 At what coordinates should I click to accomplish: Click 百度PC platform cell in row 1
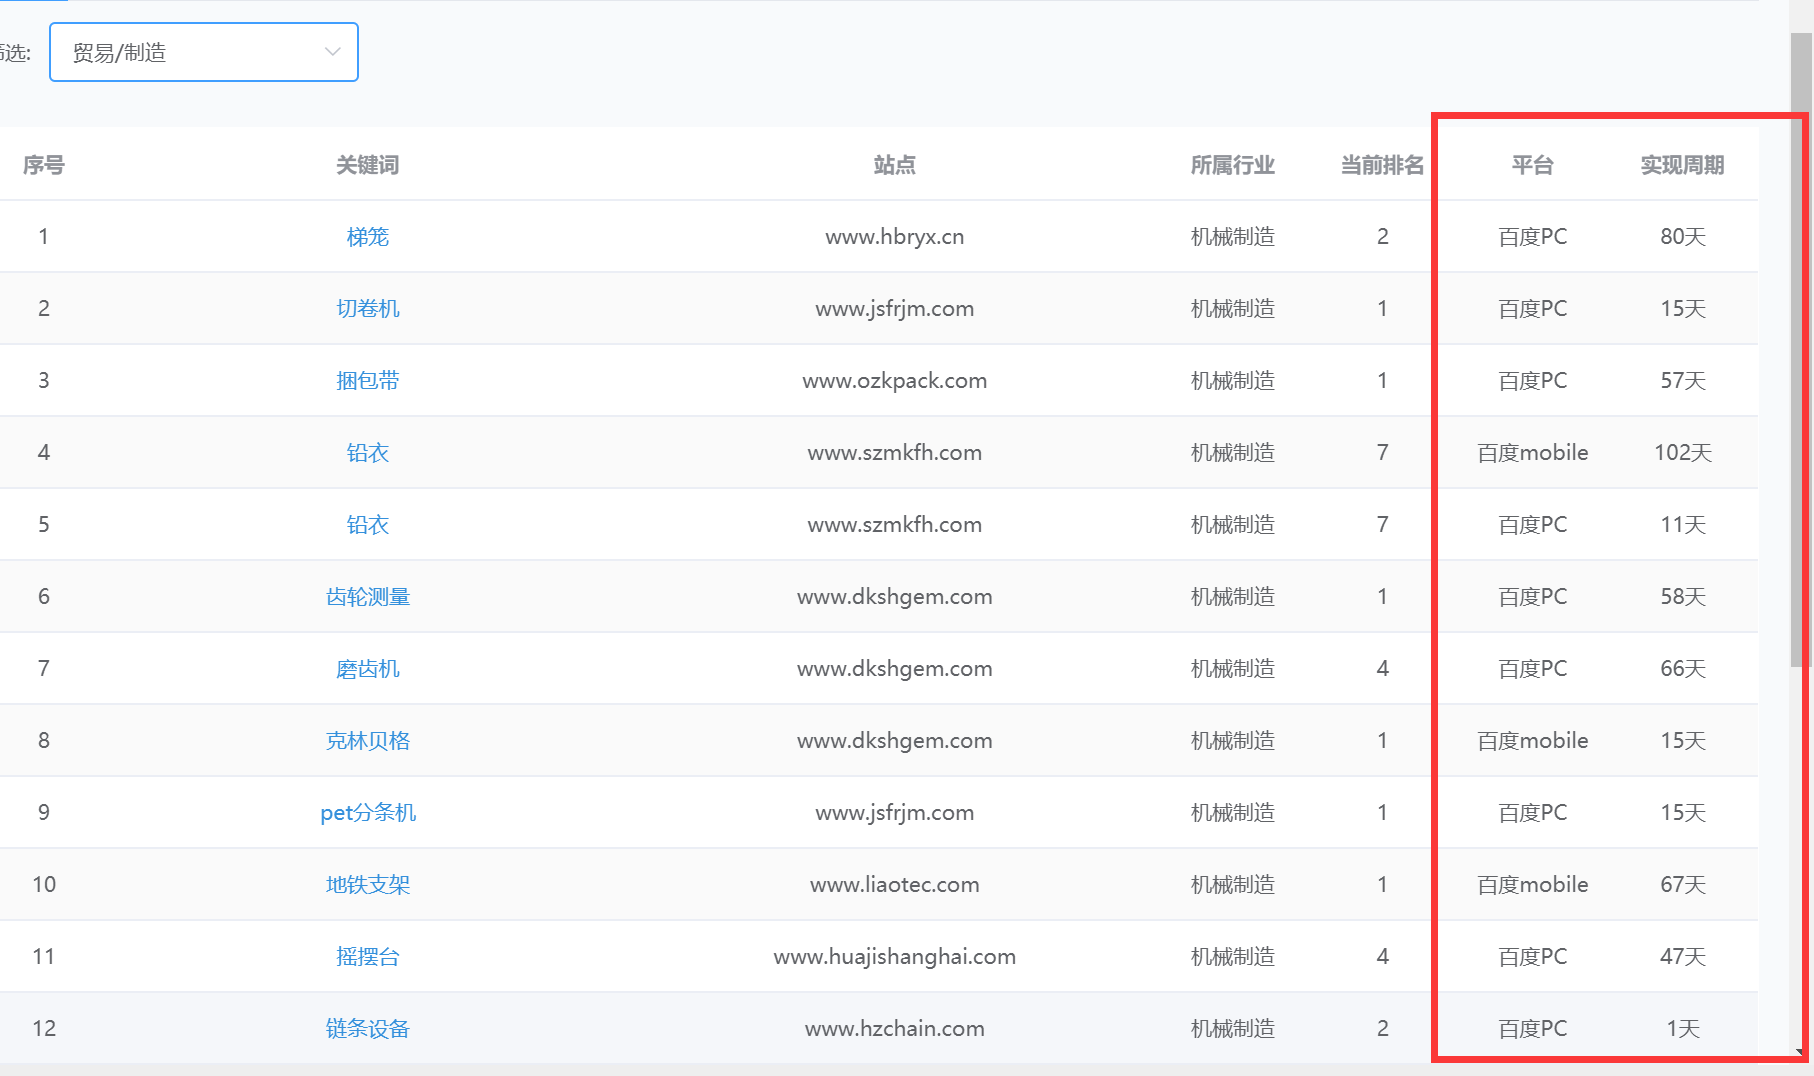click(1532, 237)
